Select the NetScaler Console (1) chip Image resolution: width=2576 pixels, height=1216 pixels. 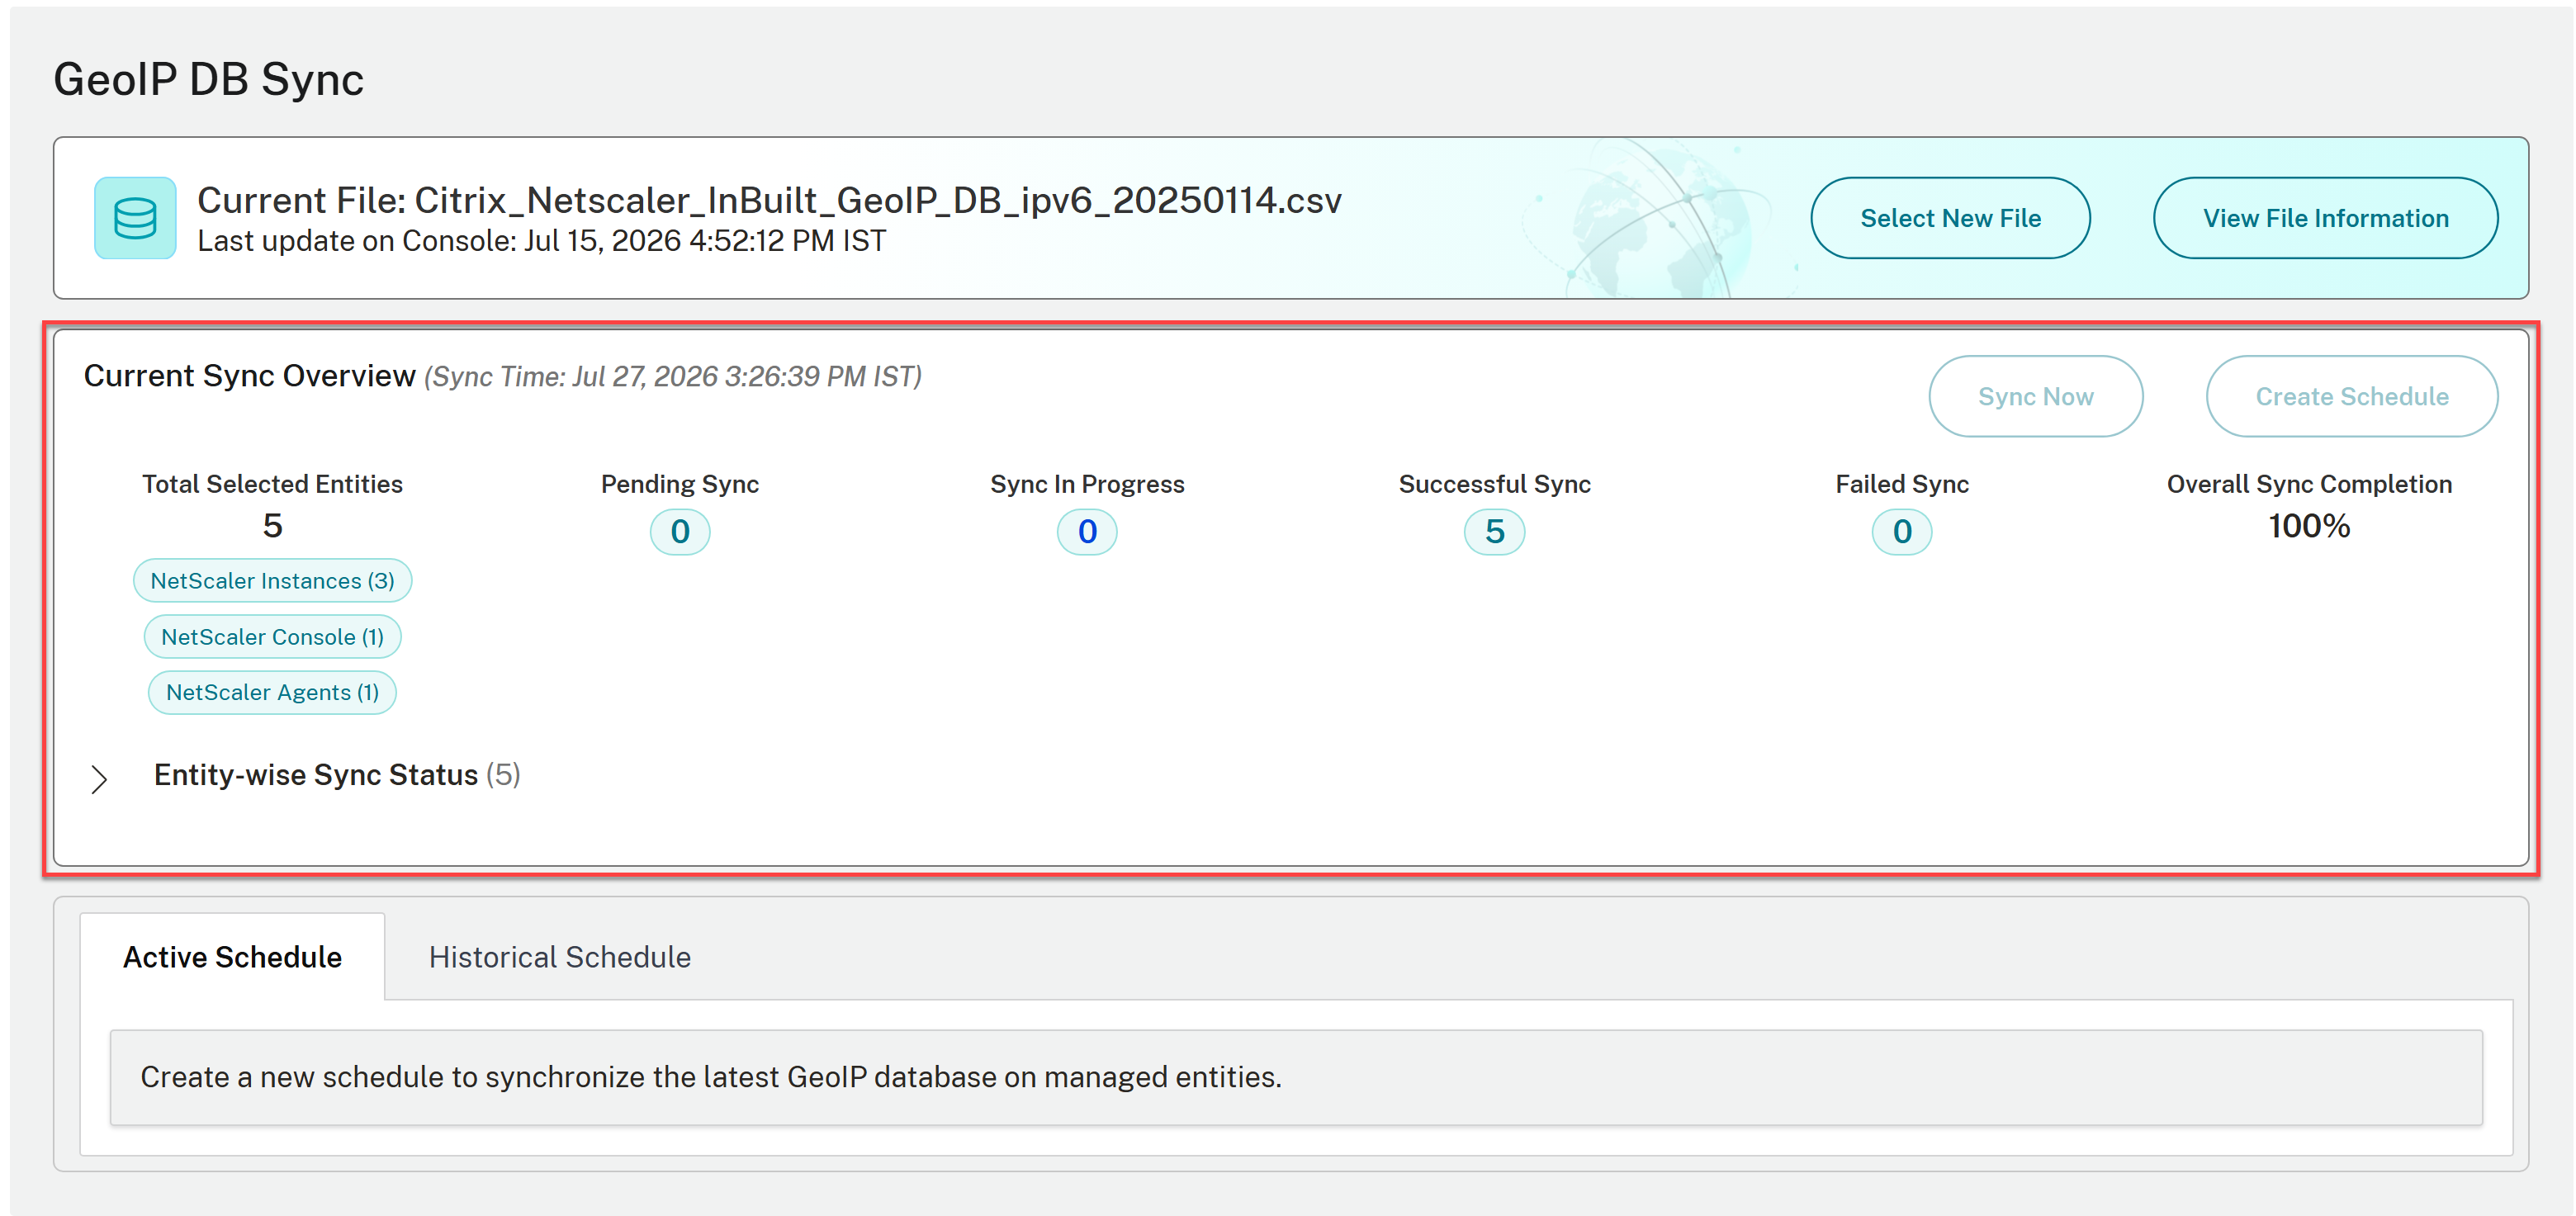pos(272,636)
